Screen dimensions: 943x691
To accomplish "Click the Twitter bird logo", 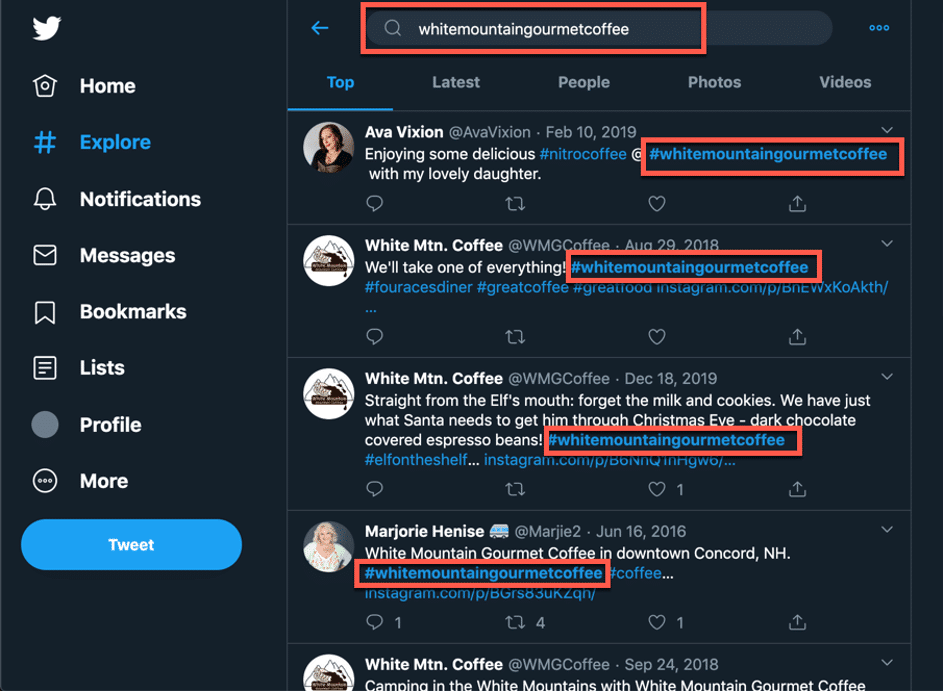I will (46, 28).
